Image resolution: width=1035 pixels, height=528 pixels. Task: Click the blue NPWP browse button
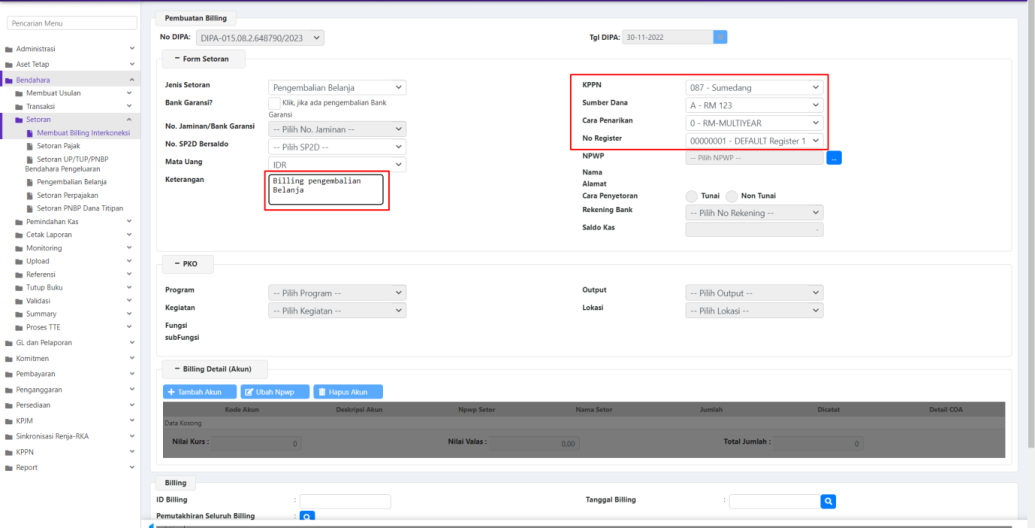pos(834,158)
